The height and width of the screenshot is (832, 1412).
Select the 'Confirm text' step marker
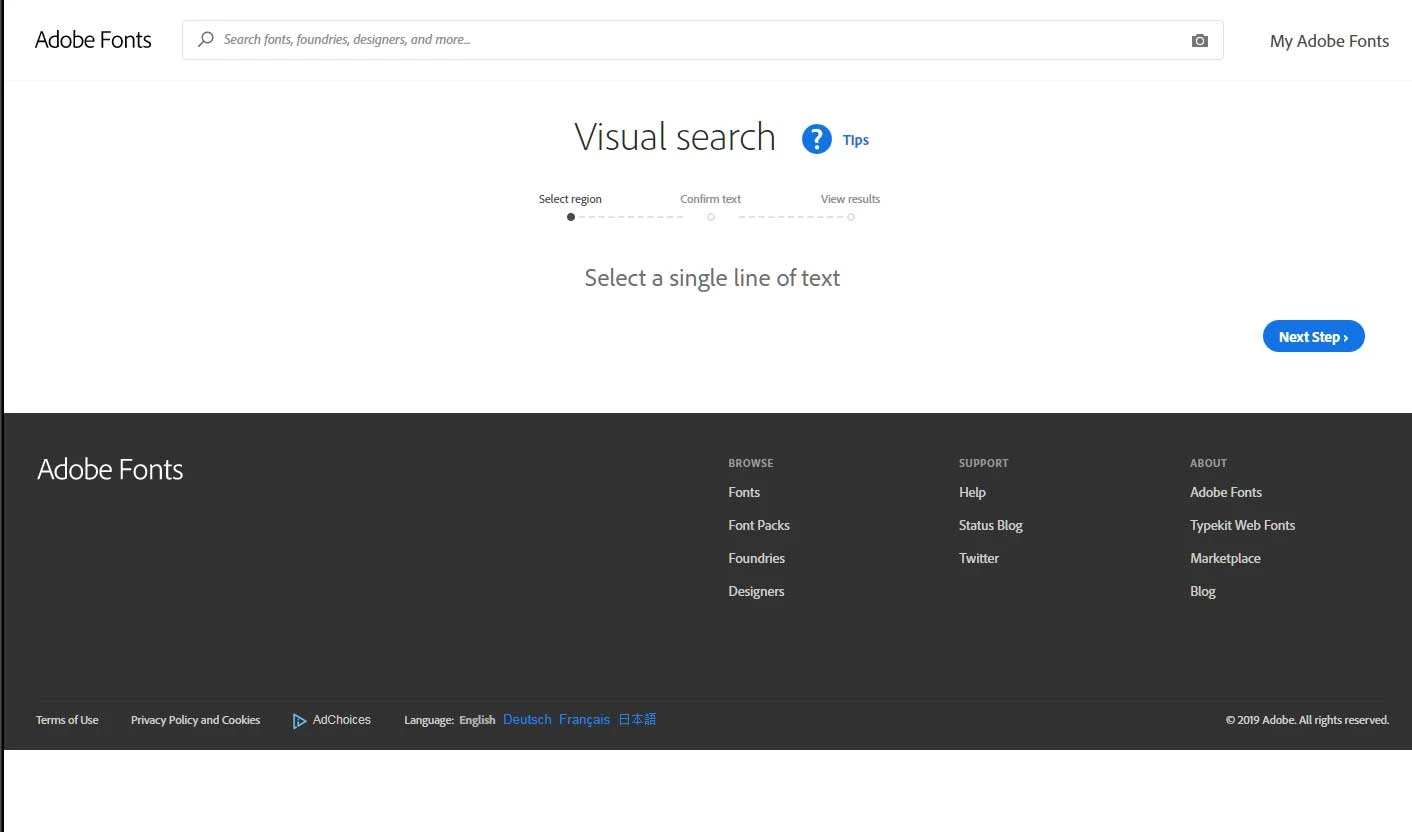[x=711, y=217]
